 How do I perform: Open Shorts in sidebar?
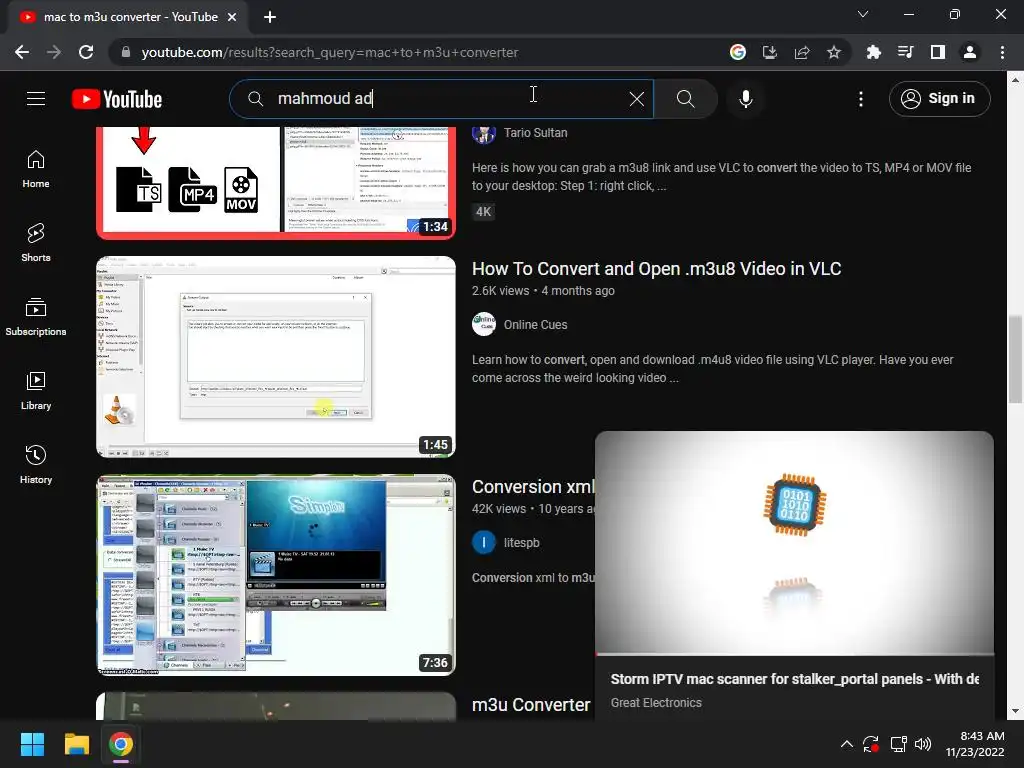(36, 243)
